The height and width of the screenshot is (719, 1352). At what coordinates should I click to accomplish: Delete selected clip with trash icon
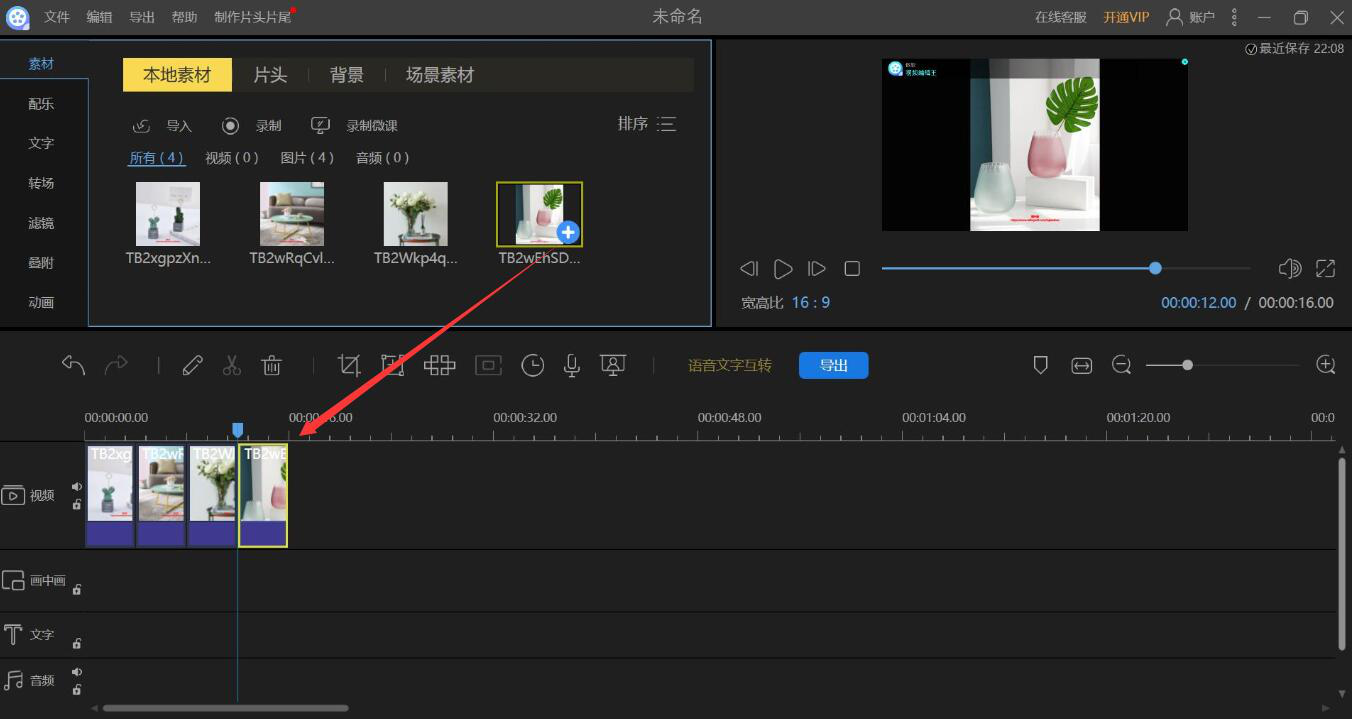[272, 365]
